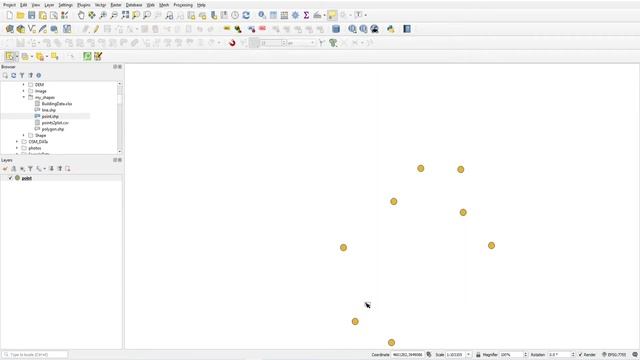Click the Coordinate field in status bar
640x360 pixels.
point(407,355)
